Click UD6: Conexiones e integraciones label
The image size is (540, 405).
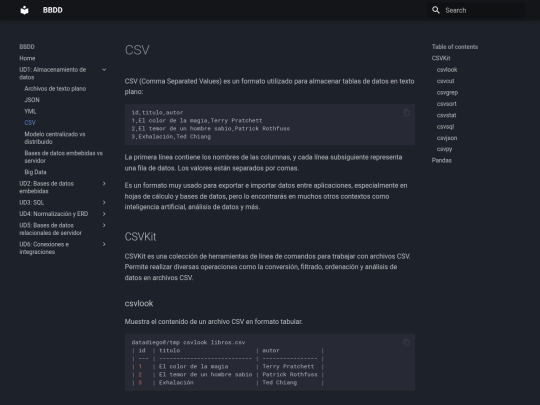point(44,248)
